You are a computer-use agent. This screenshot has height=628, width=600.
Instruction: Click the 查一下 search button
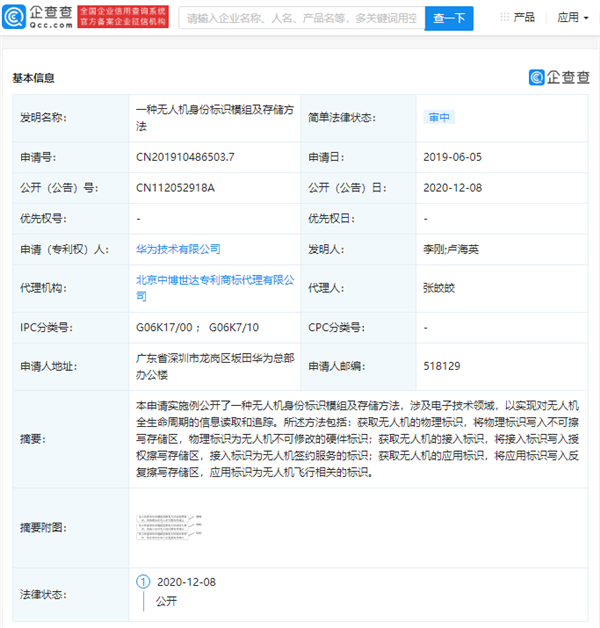pyautogui.click(x=449, y=18)
